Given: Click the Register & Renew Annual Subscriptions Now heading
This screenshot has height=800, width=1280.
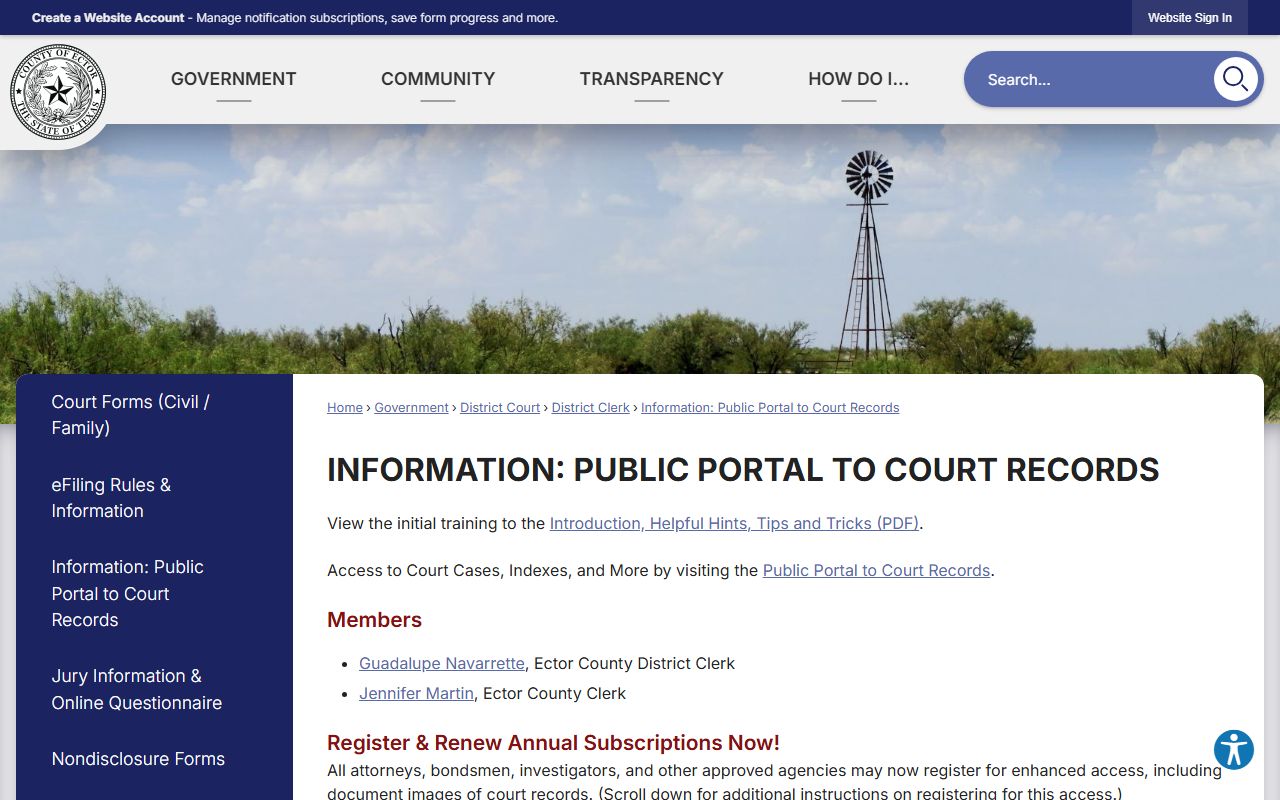Looking at the screenshot, I should 553,743.
